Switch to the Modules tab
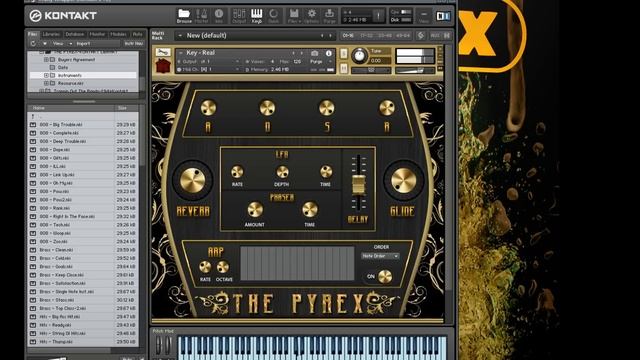 pyautogui.click(x=119, y=34)
